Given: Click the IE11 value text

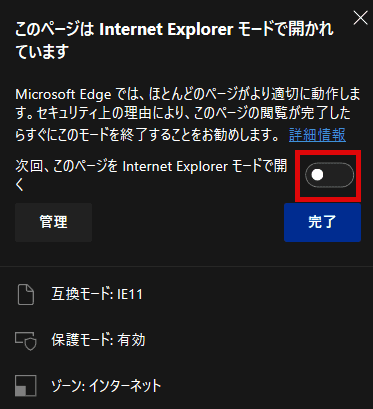Looking at the screenshot, I should tap(130, 295).
